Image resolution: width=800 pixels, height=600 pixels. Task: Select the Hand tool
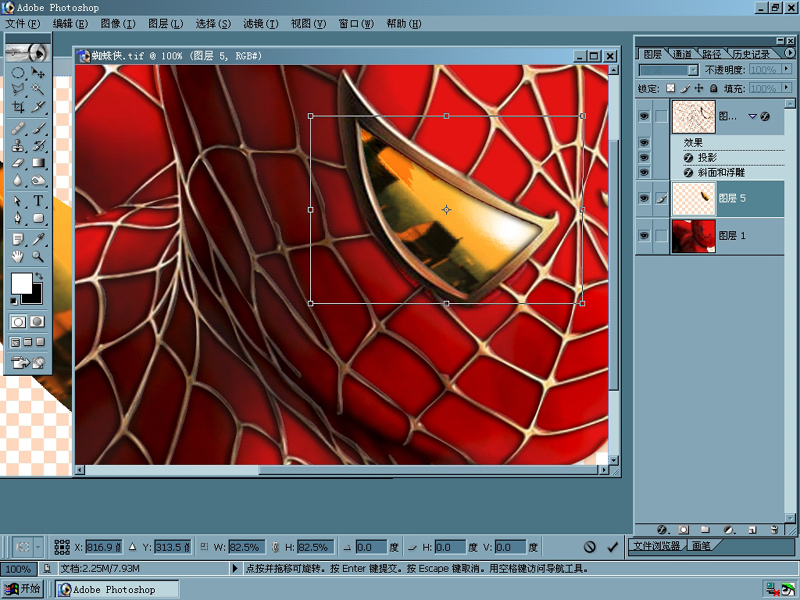18,256
